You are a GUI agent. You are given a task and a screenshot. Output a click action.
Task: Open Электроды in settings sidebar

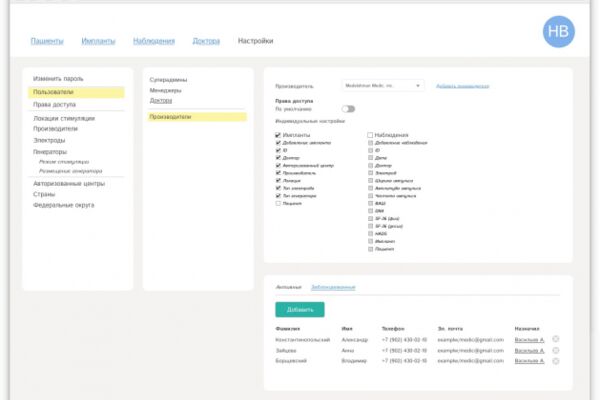pos(49,140)
